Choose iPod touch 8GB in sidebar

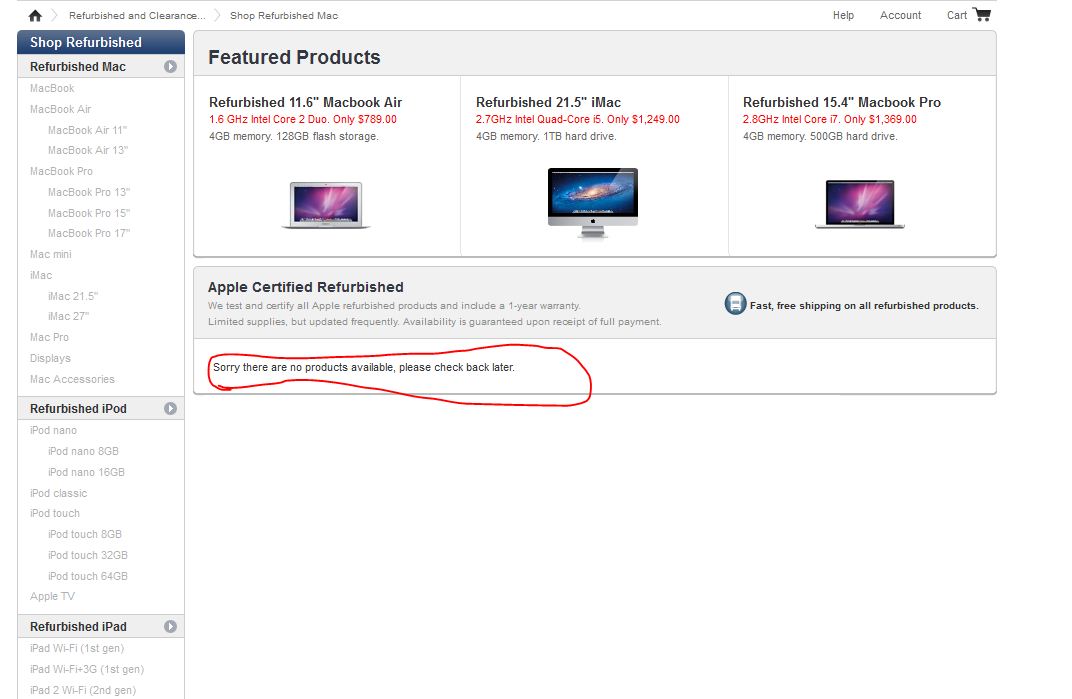tap(85, 534)
